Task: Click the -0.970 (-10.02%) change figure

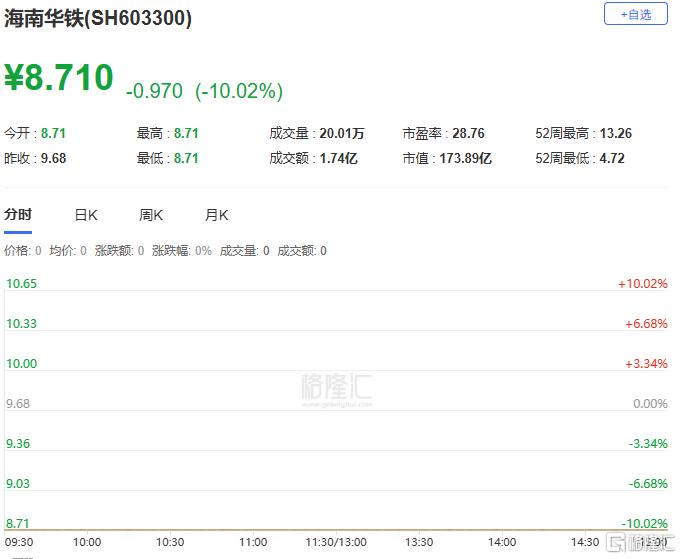Action: click(204, 91)
